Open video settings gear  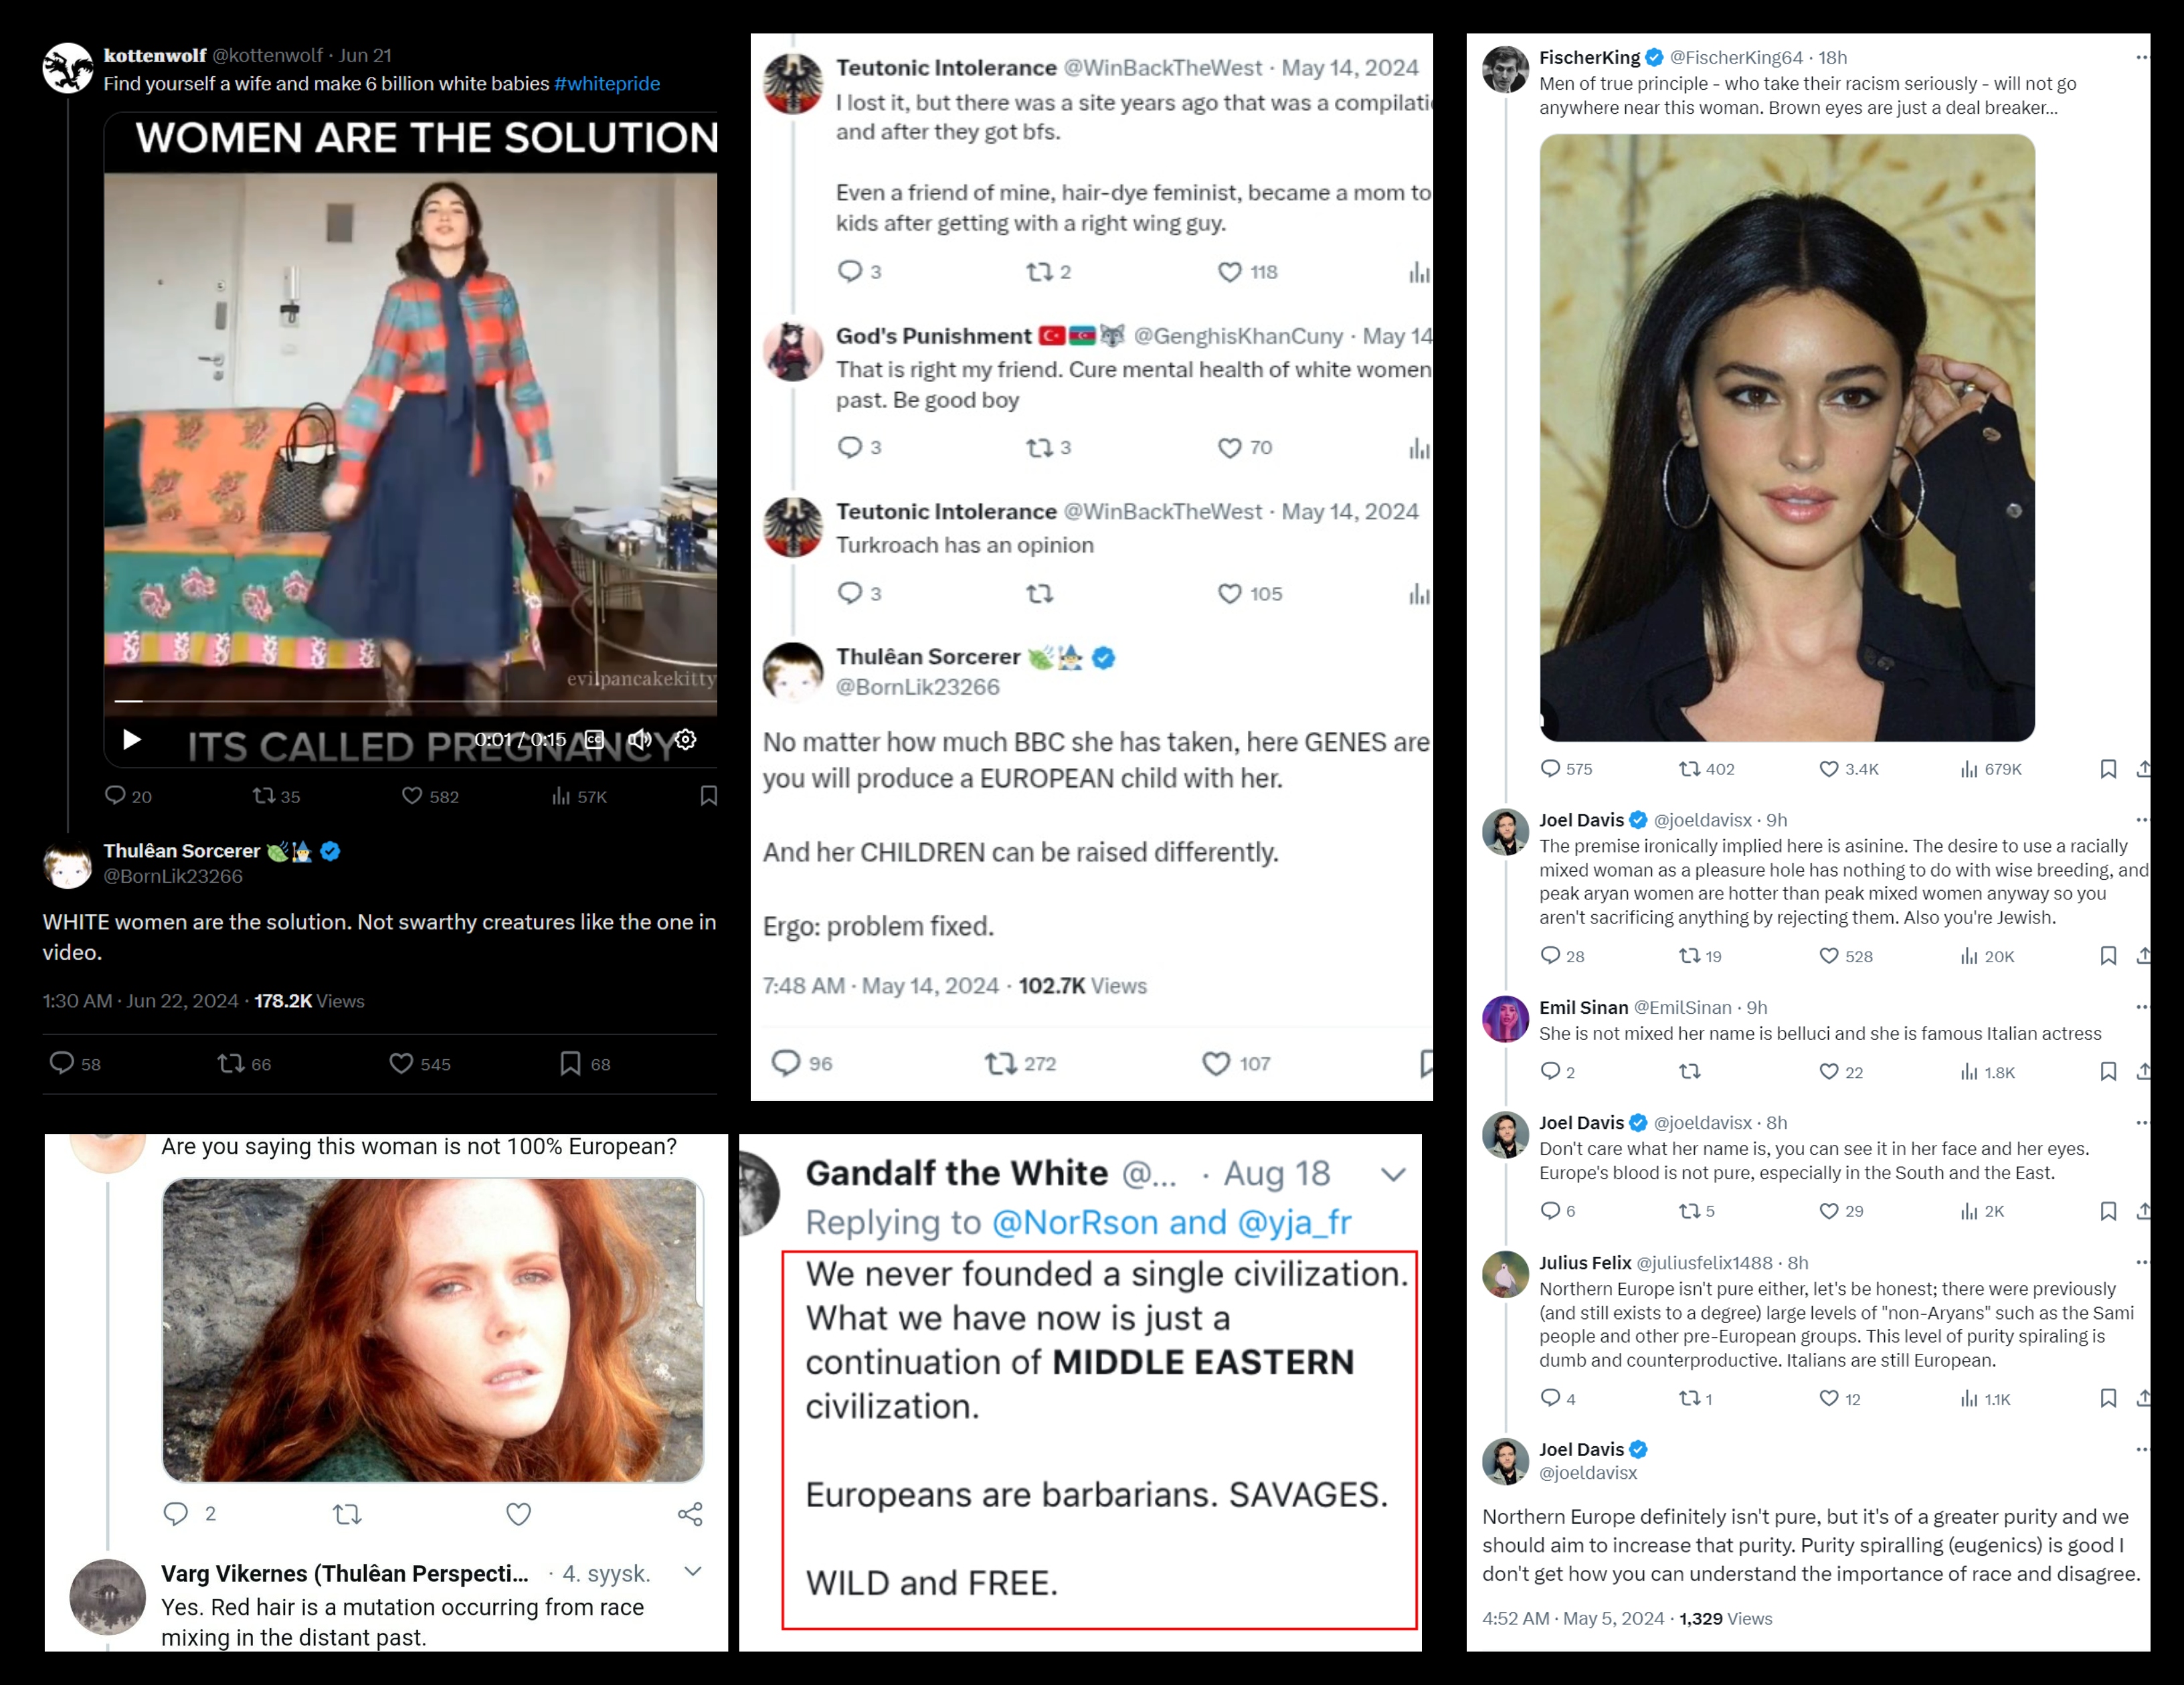click(685, 739)
